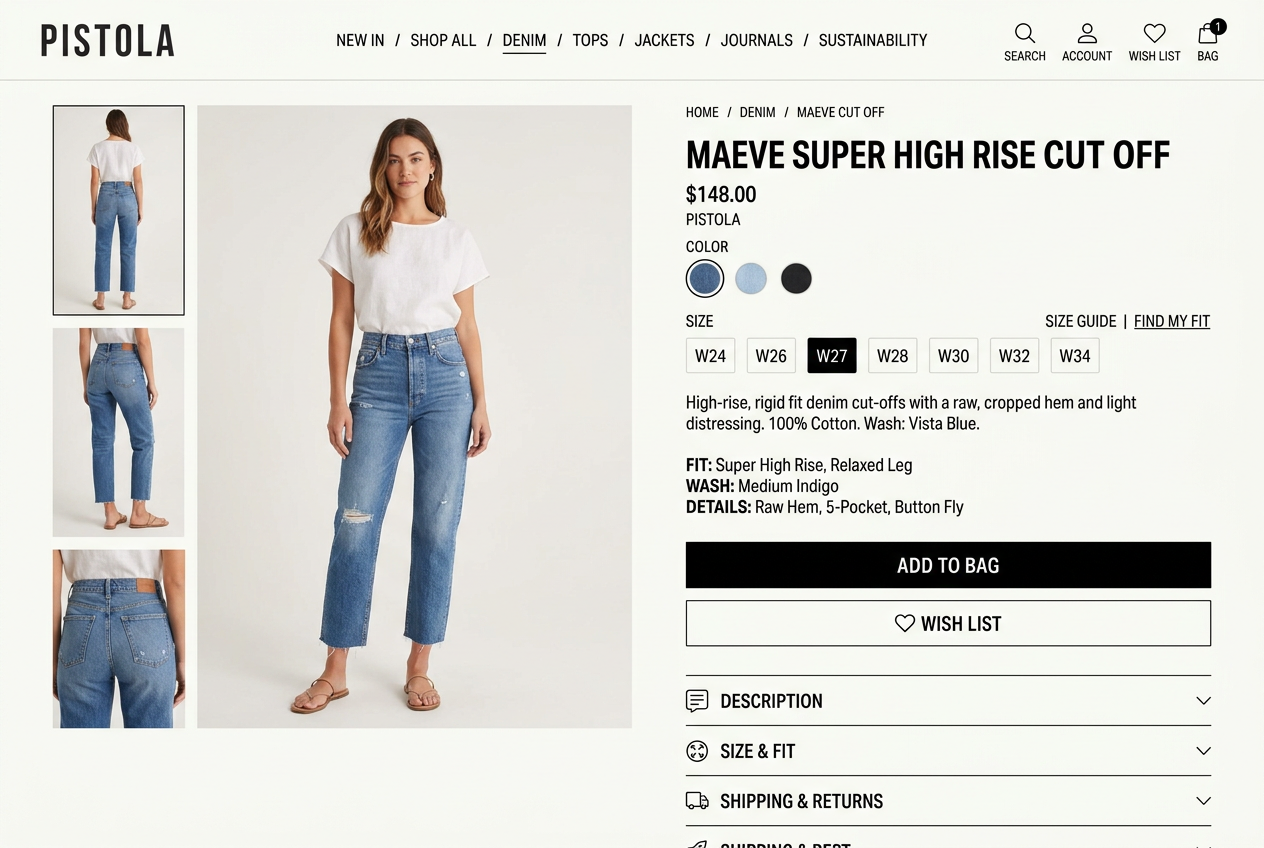Select size W24

tap(710, 356)
